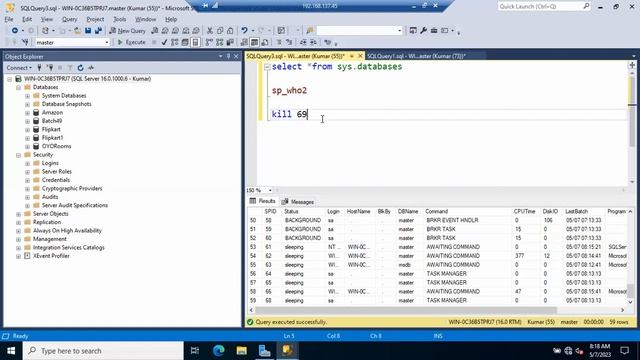Expand the Amazon database node

pos(27,113)
